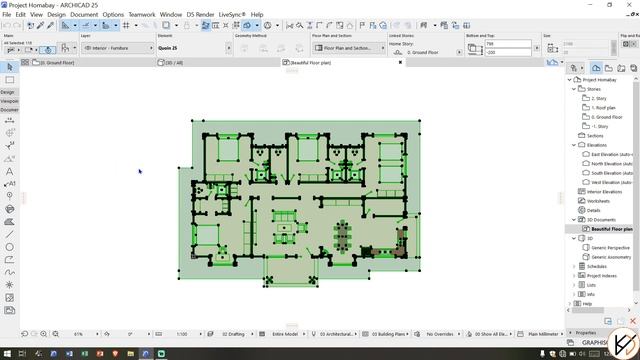The width and height of the screenshot is (640, 360).
Task: Open Home Story arrow next to Ground Floor
Action: pos(459,52)
